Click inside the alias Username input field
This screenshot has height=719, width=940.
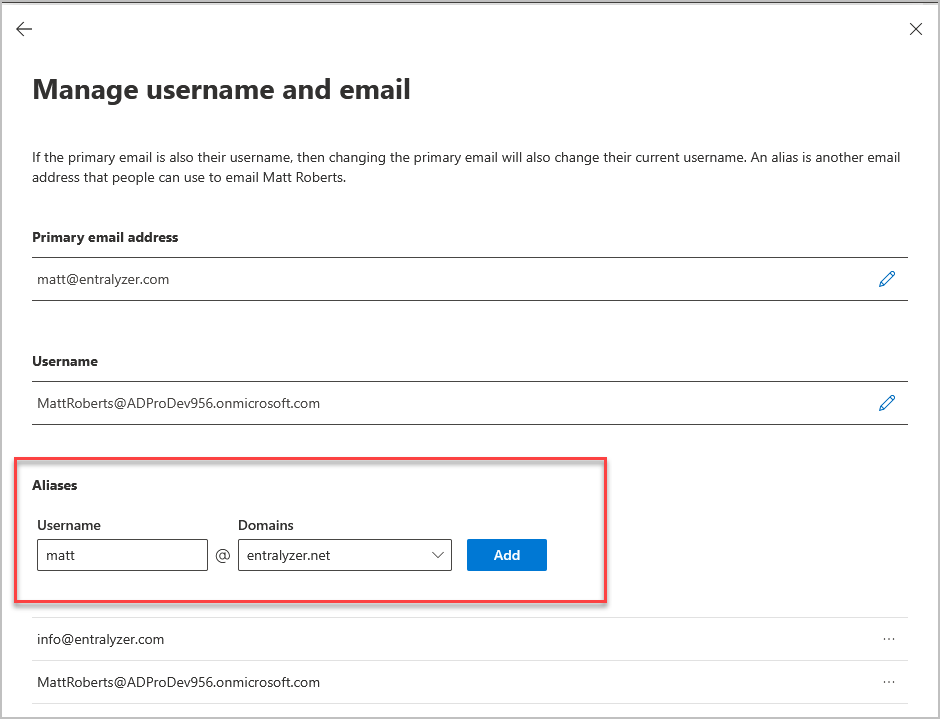122,555
